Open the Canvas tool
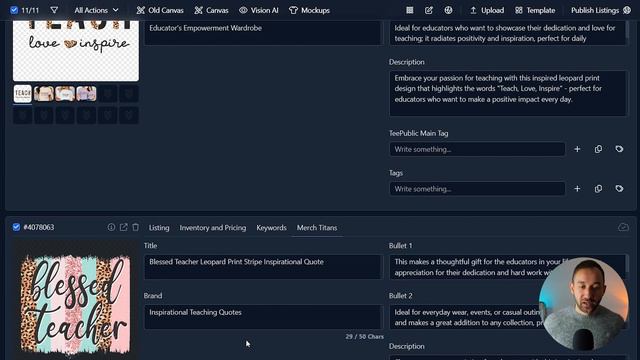 click(x=211, y=10)
